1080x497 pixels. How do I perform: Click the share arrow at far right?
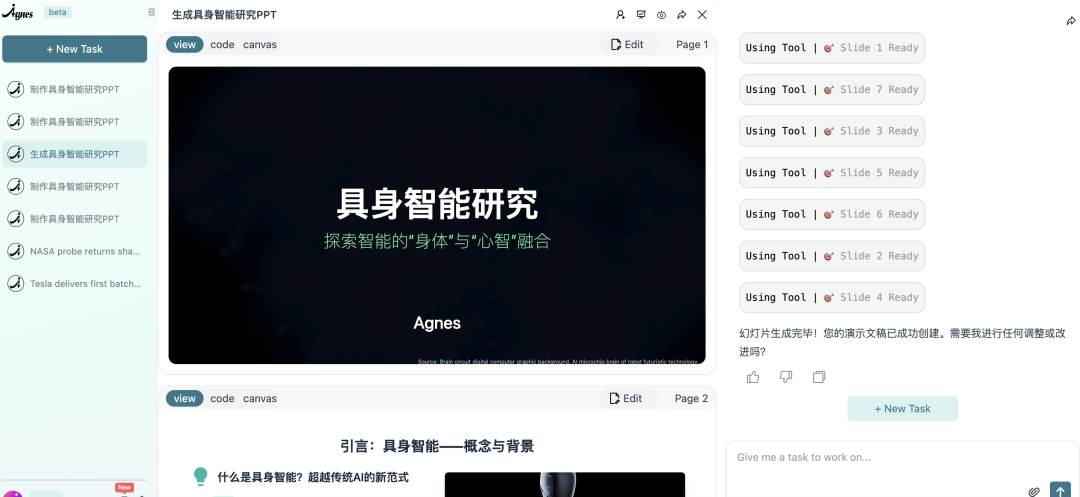pyautogui.click(x=1071, y=21)
